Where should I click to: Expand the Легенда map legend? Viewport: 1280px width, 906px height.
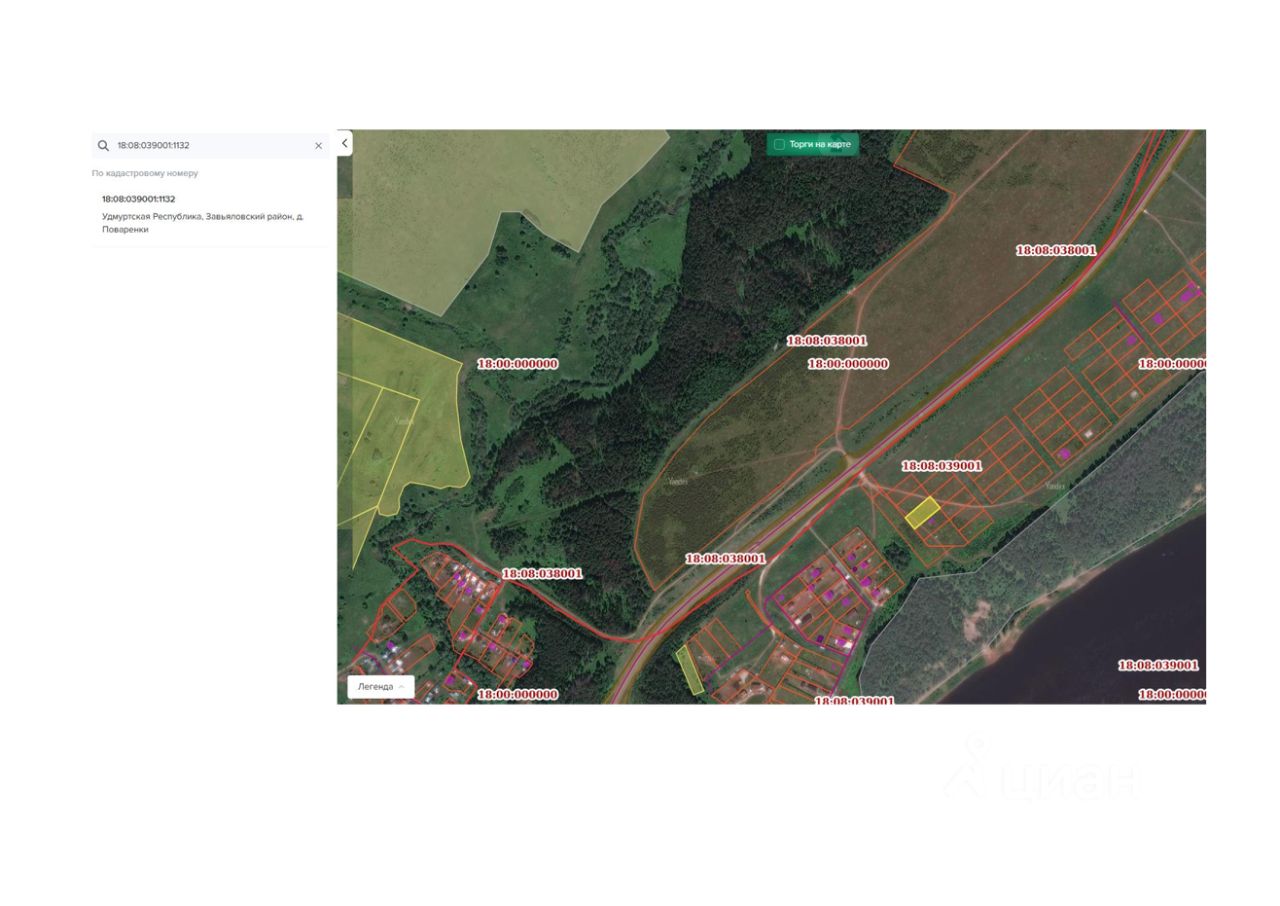coord(381,687)
